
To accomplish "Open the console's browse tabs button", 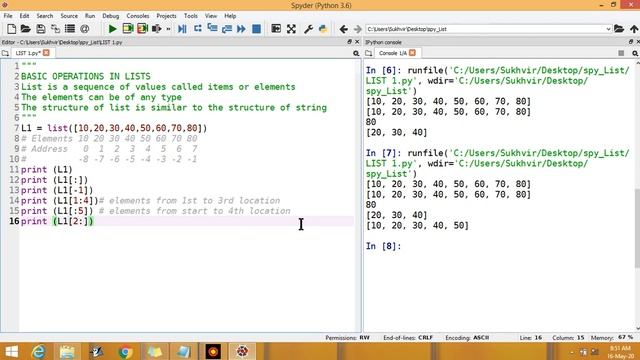I will (369, 53).
